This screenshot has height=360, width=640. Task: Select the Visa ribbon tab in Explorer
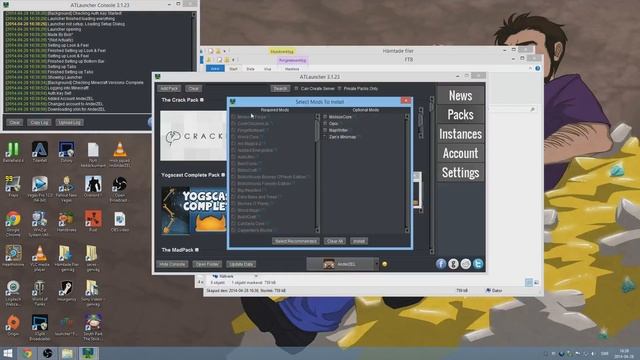(267, 69)
